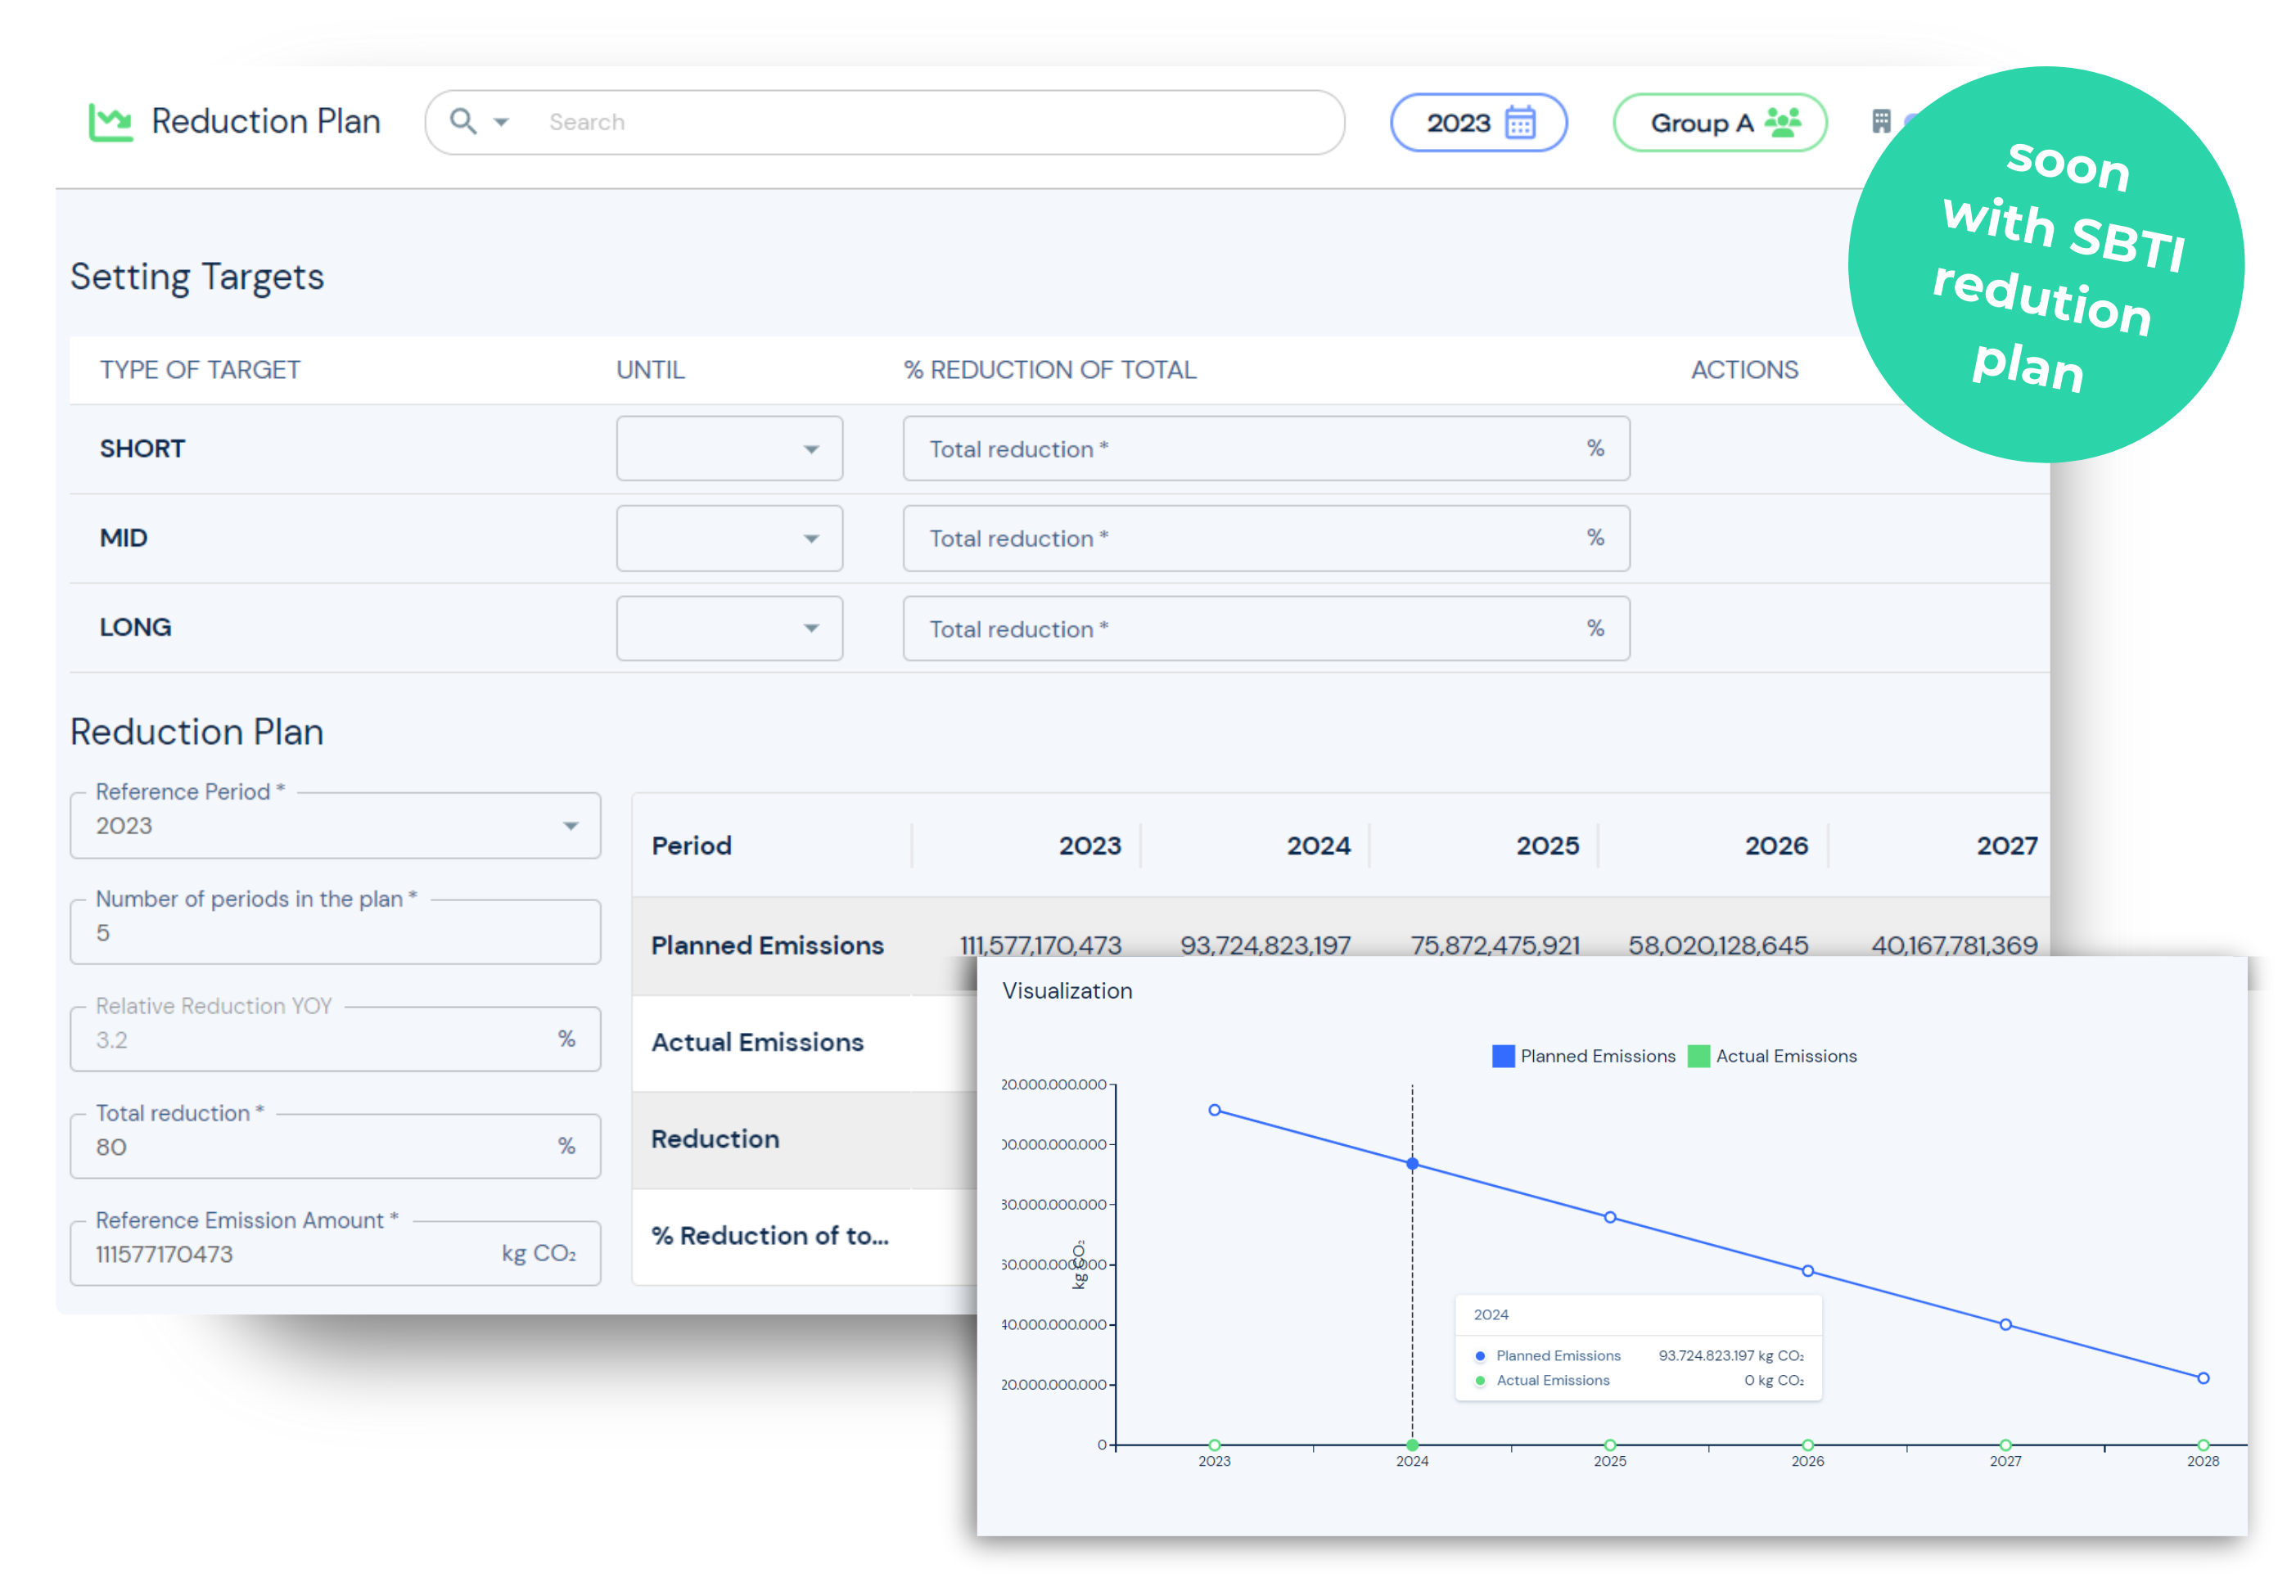Click the people icon in Group A
The image size is (2296, 1596).
point(1782,122)
